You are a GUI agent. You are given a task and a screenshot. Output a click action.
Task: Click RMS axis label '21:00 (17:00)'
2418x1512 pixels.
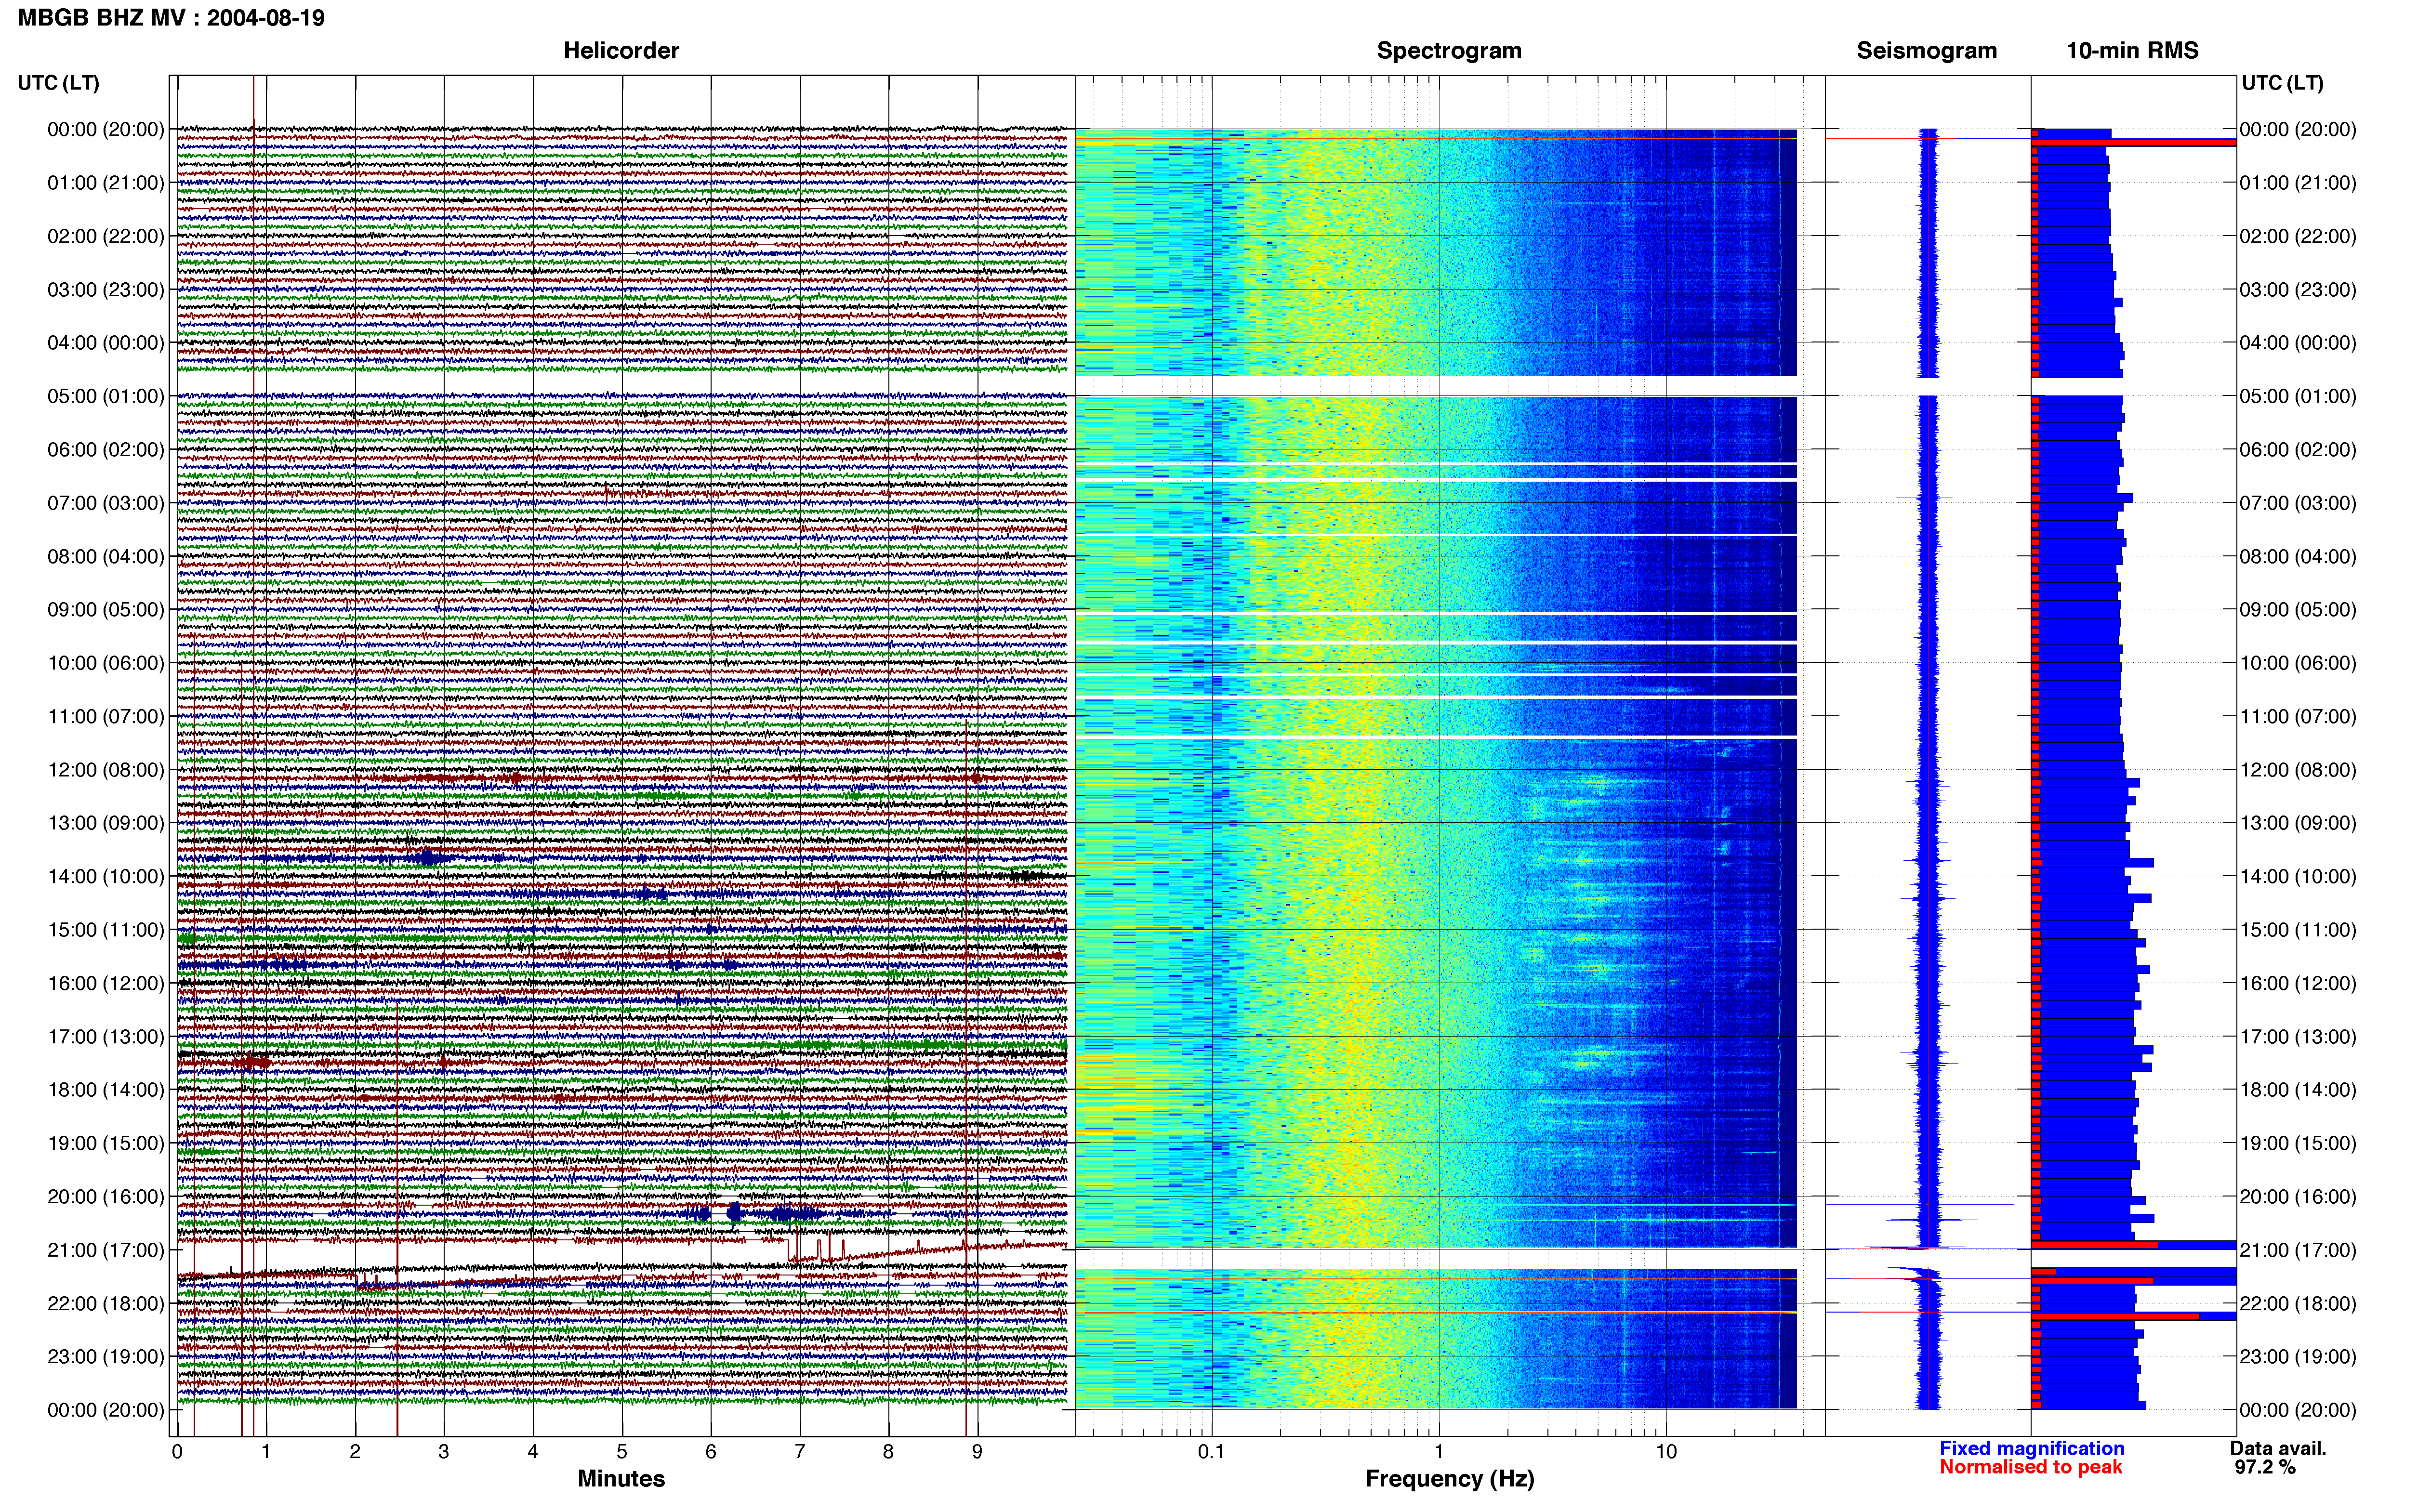(x=2298, y=1250)
